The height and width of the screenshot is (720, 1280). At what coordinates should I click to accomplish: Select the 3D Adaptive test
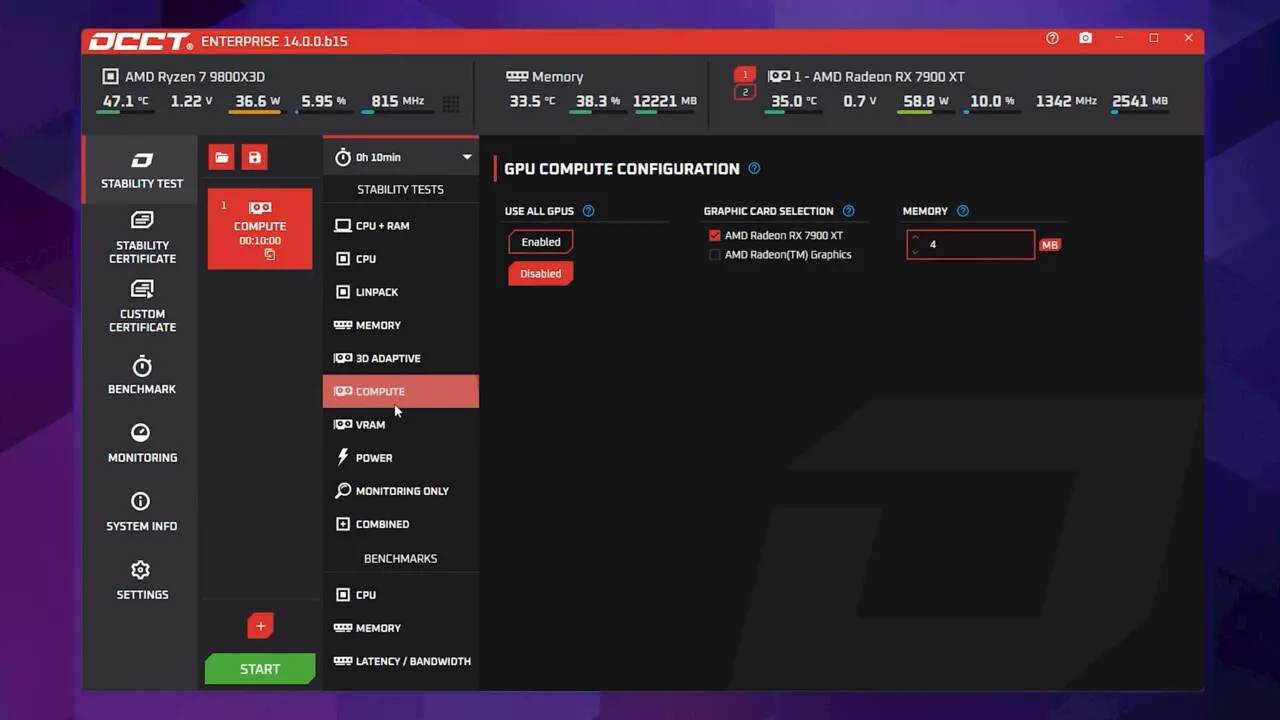coord(401,358)
